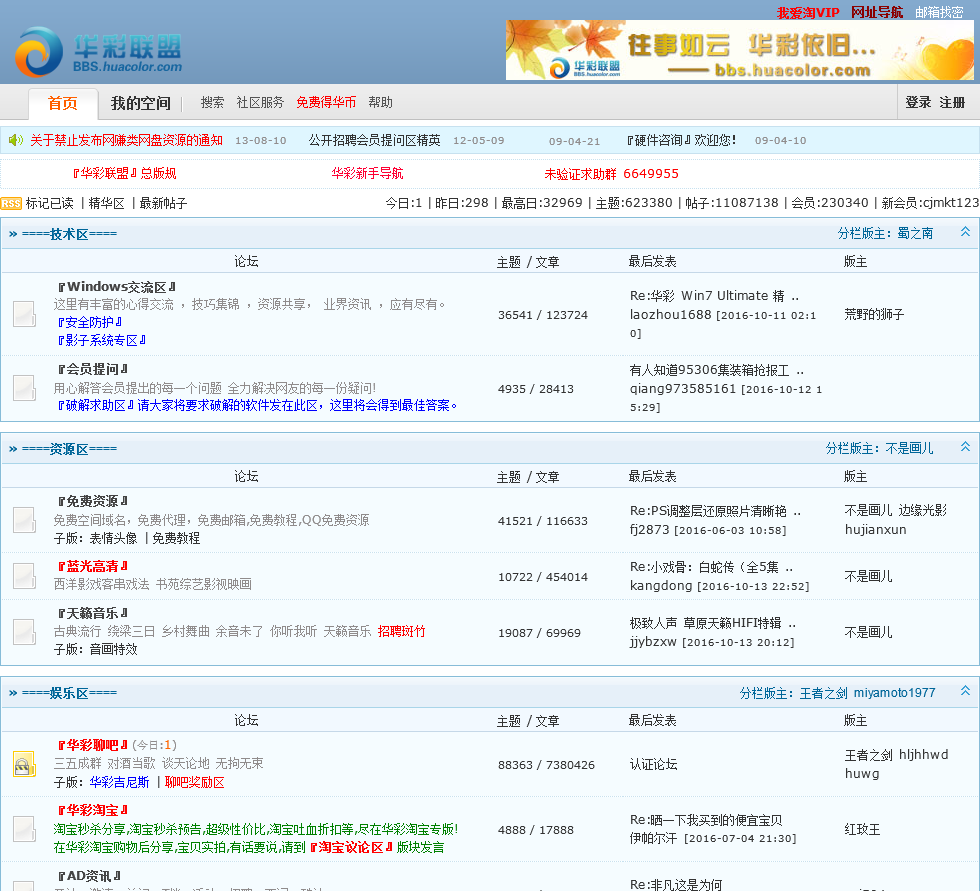Open the 最新帖子 link
The width and height of the screenshot is (980, 891).
pyautogui.click(x=163, y=203)
